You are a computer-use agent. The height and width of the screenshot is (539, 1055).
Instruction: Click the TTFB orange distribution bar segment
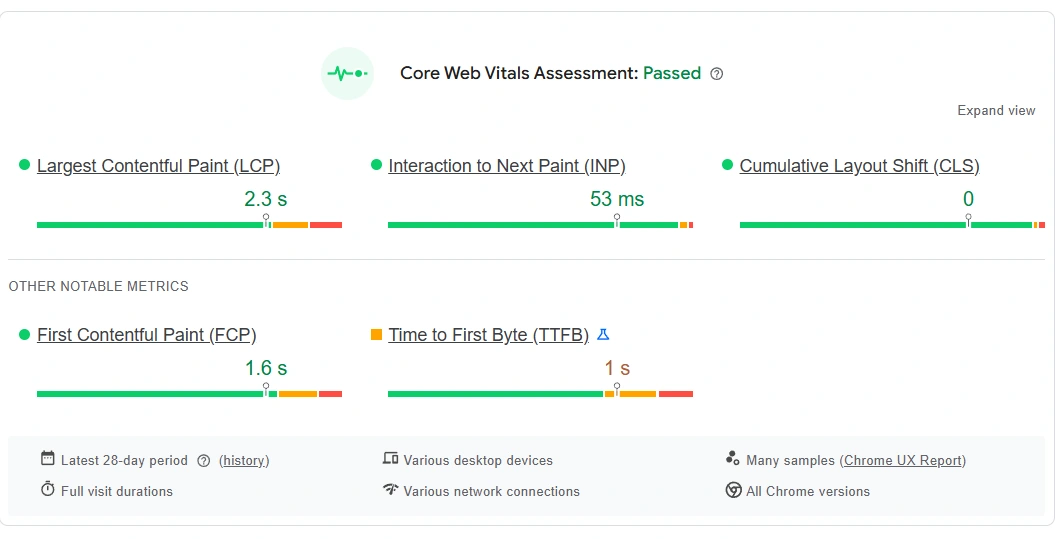636,394
